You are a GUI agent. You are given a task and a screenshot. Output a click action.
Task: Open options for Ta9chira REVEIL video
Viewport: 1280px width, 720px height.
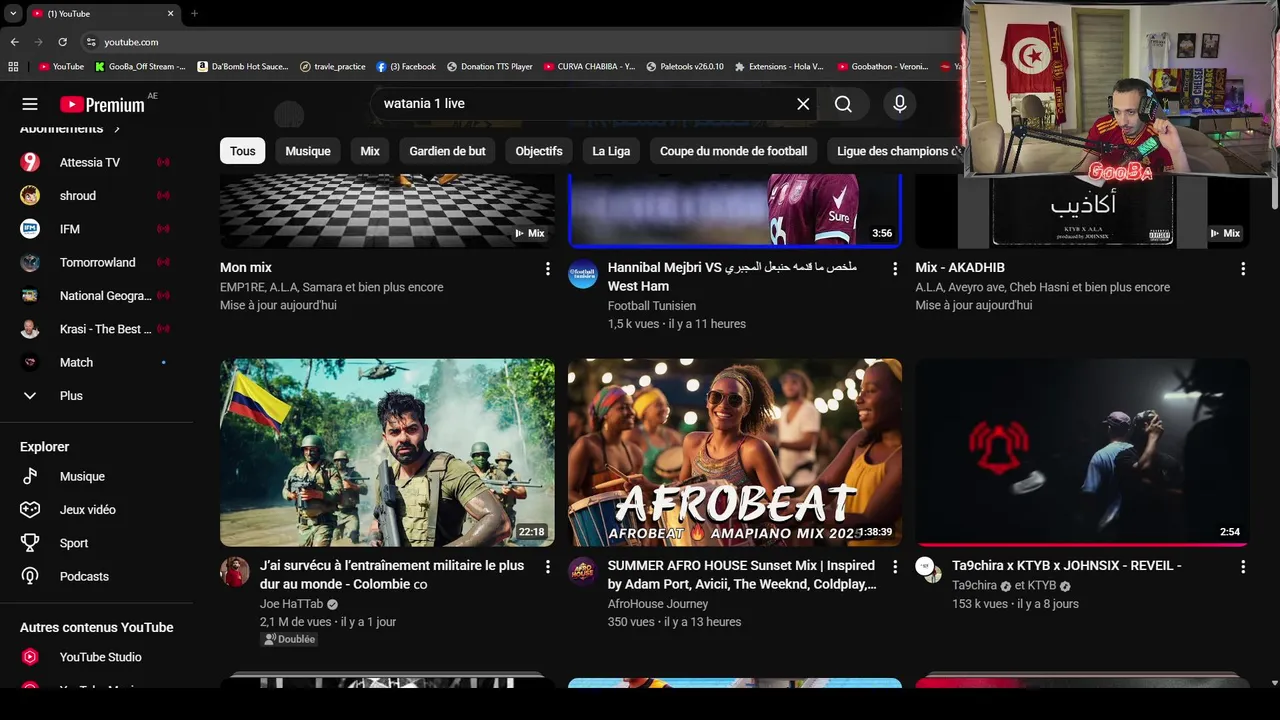(x=1243, y=567)
